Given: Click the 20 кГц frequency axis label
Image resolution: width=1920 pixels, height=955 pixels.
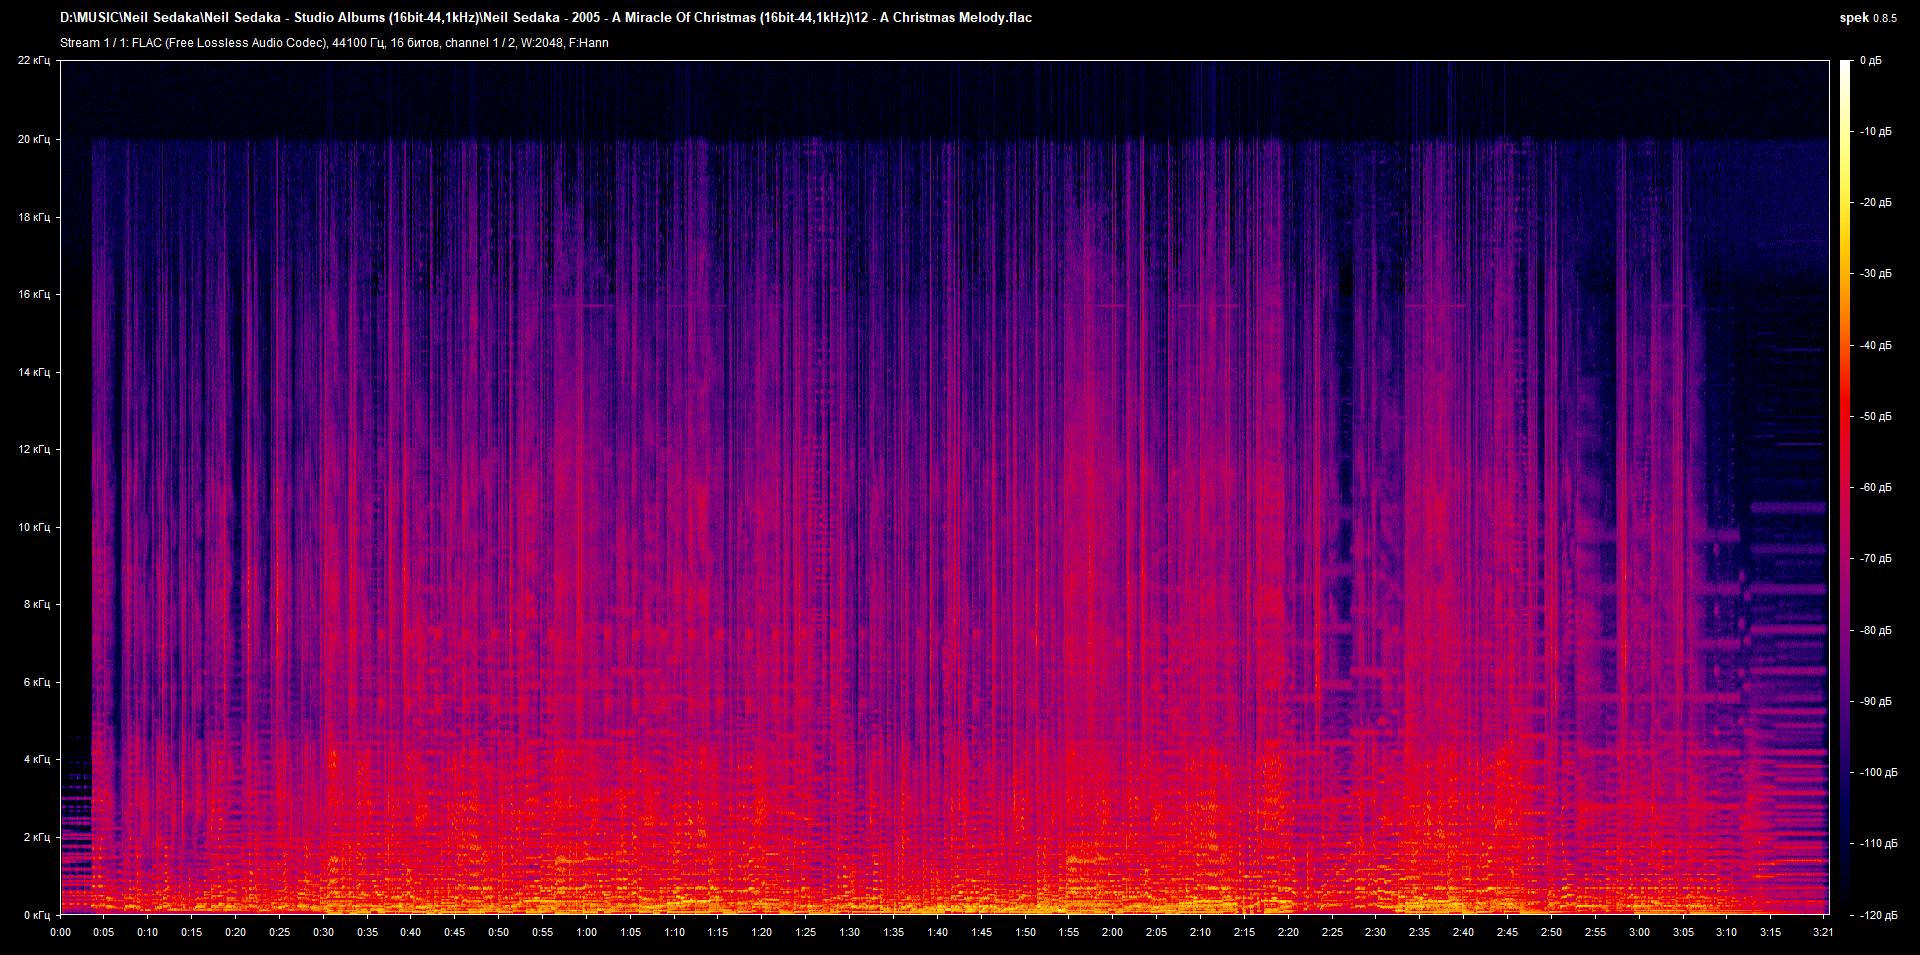Looking at the screenshot, I should coord(34,139).
